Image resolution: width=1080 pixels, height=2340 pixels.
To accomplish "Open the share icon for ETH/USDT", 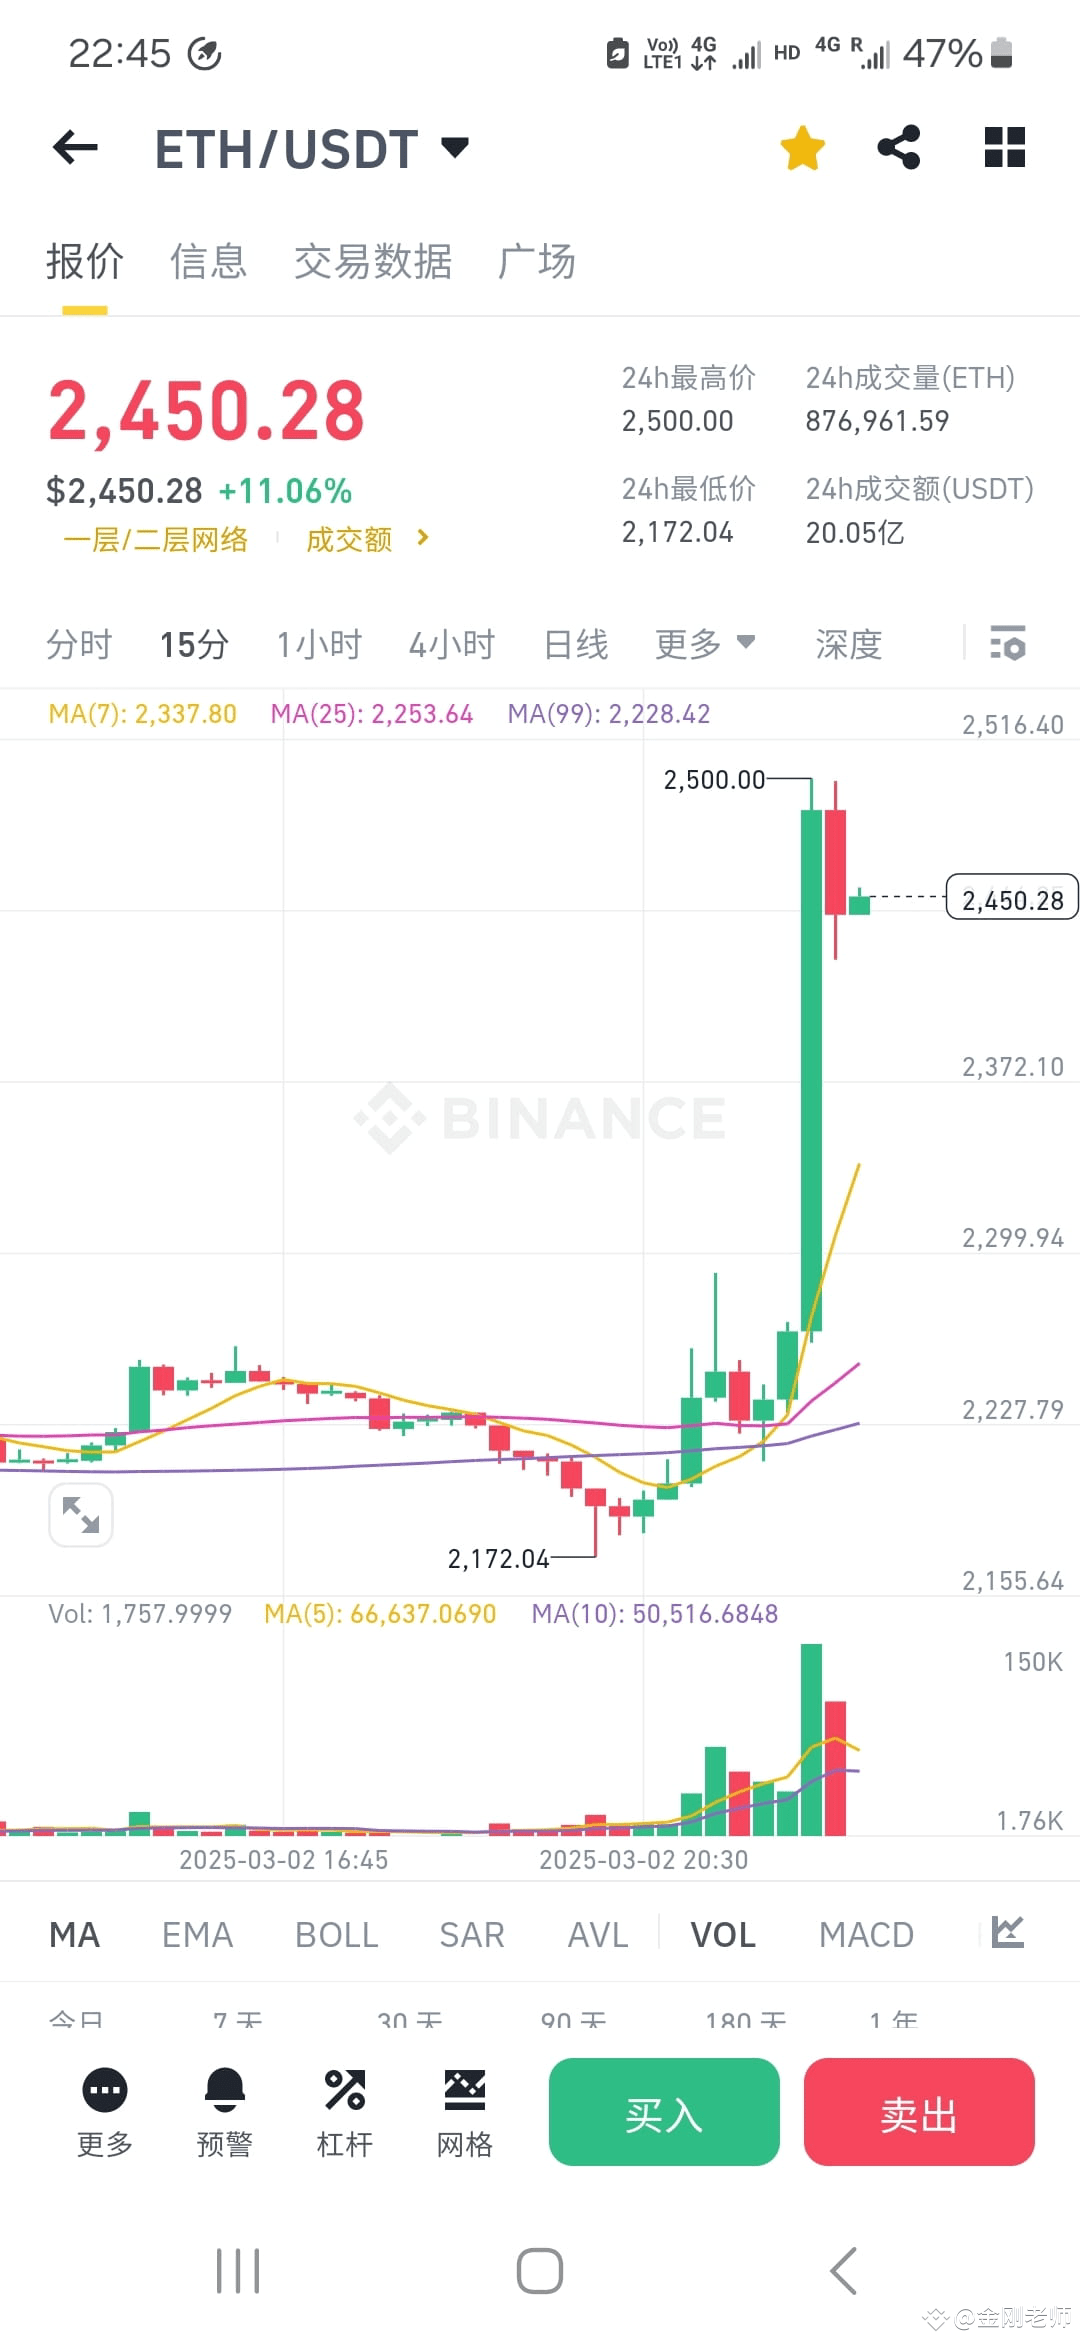I will [898, 147].
